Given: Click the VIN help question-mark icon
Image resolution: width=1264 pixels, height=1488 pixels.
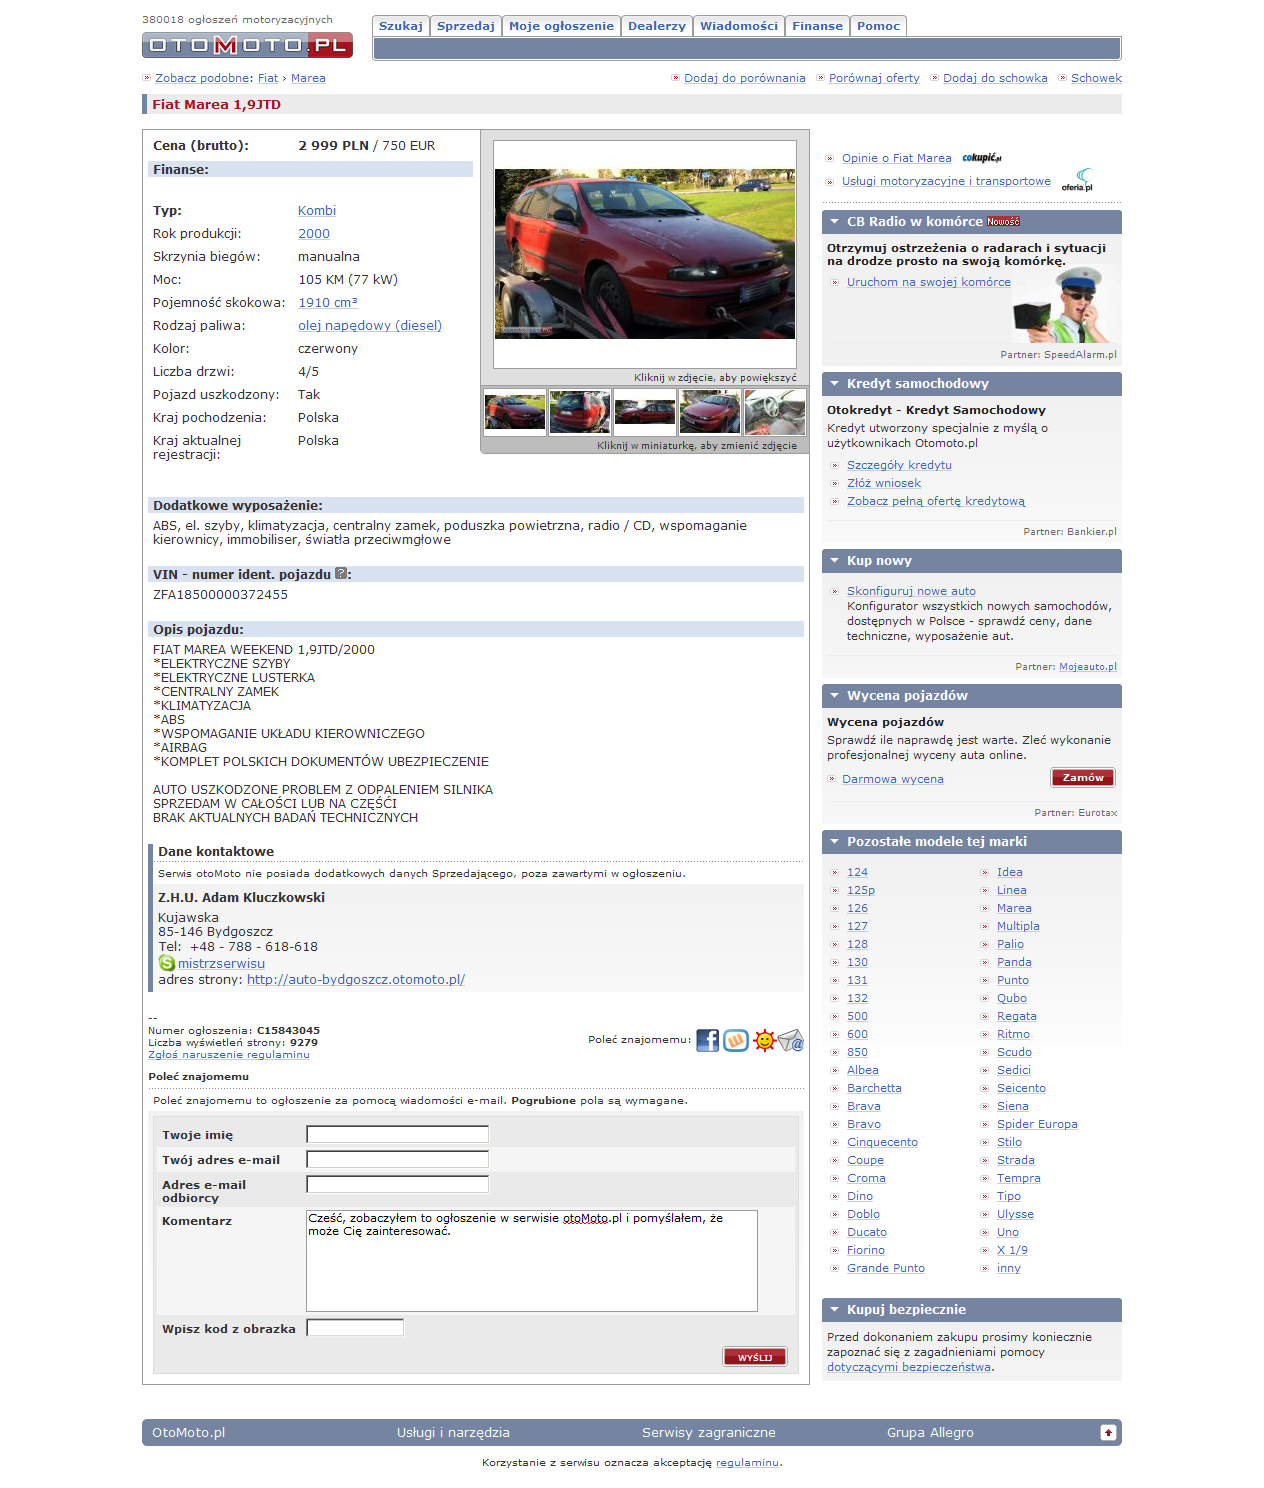Looking at the screenshot, I should (x=341, y=574).
